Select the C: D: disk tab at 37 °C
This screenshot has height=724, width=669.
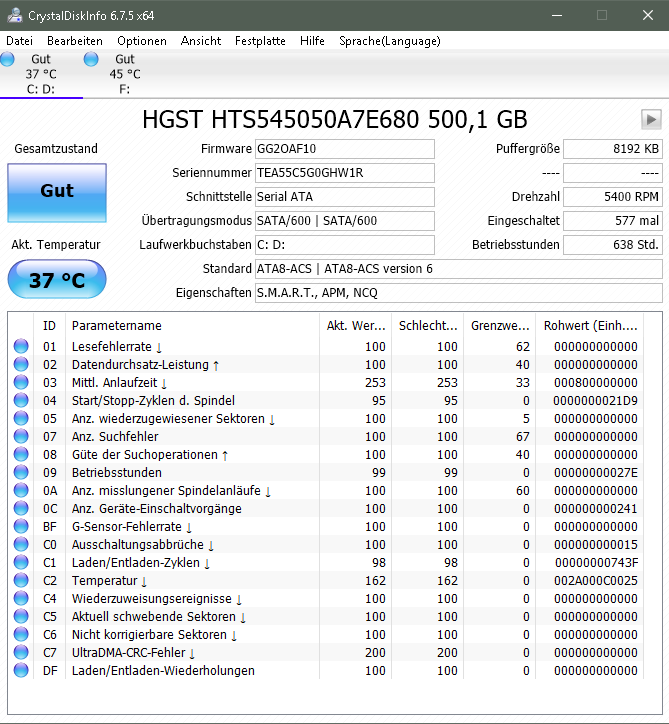[41, 74]
